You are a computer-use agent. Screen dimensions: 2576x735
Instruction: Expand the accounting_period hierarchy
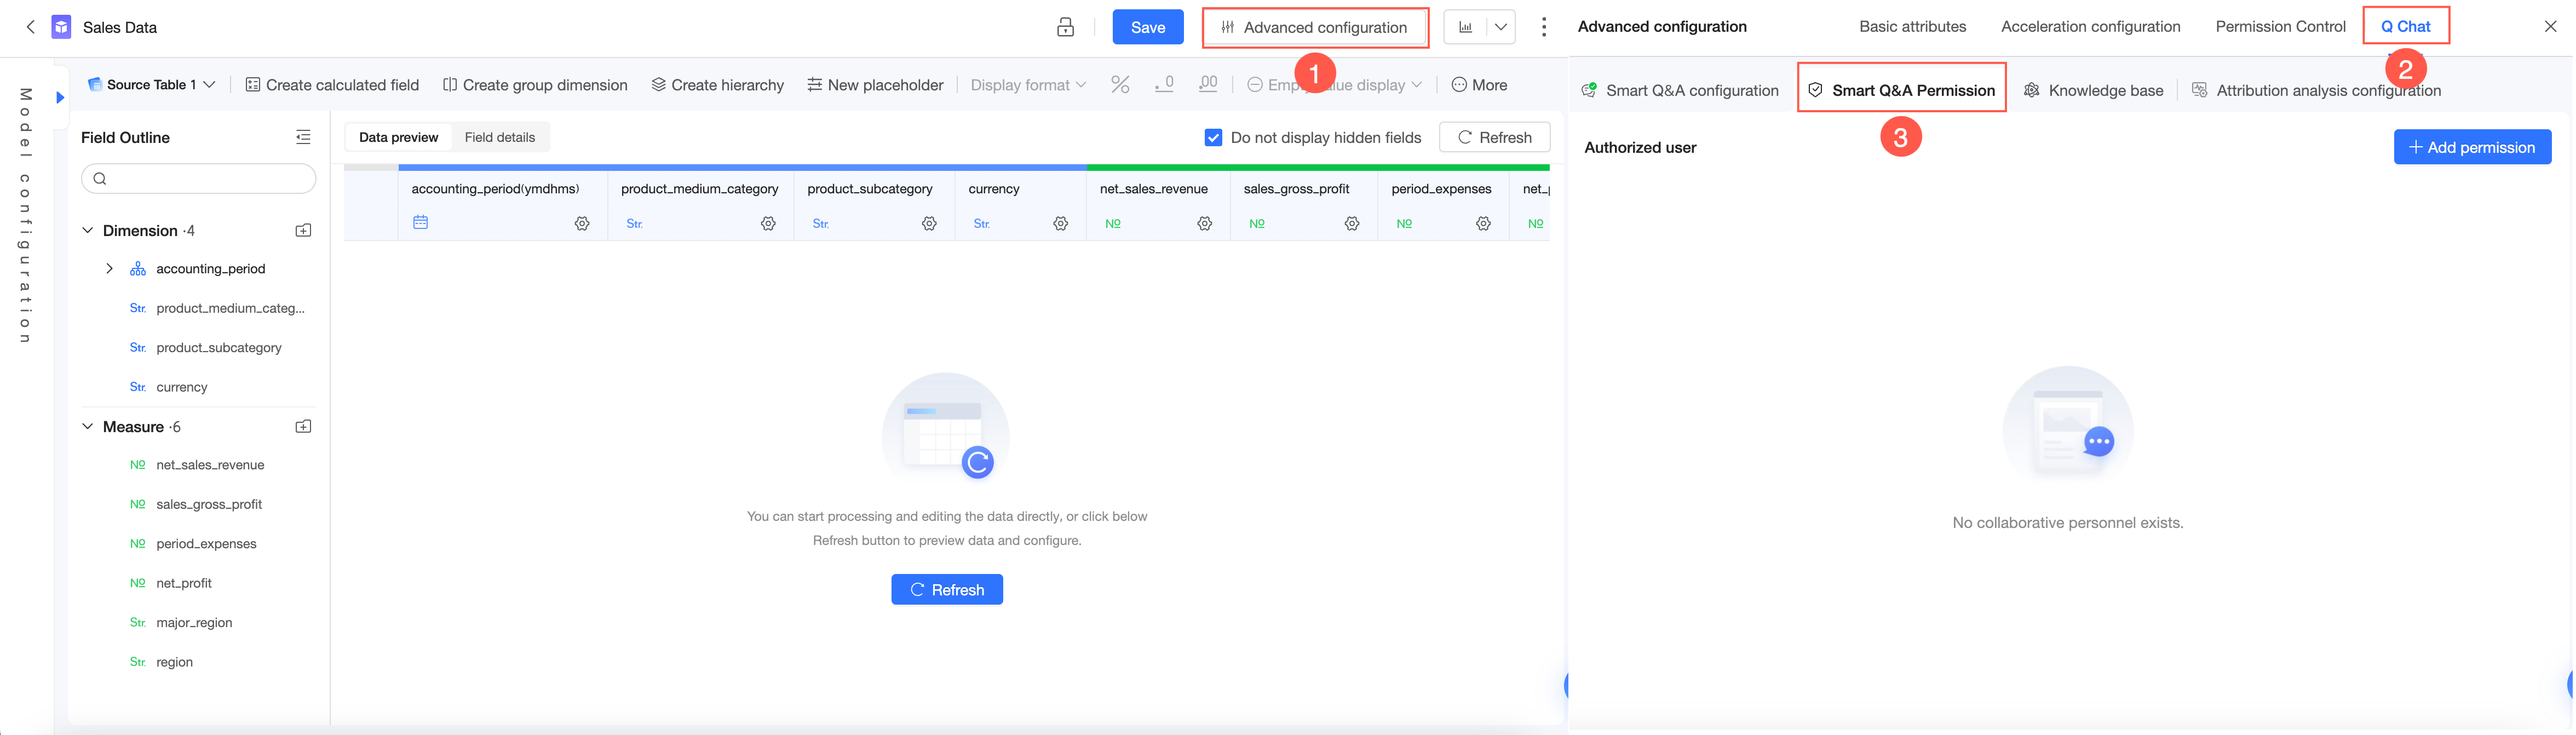[x=109, y=269]
